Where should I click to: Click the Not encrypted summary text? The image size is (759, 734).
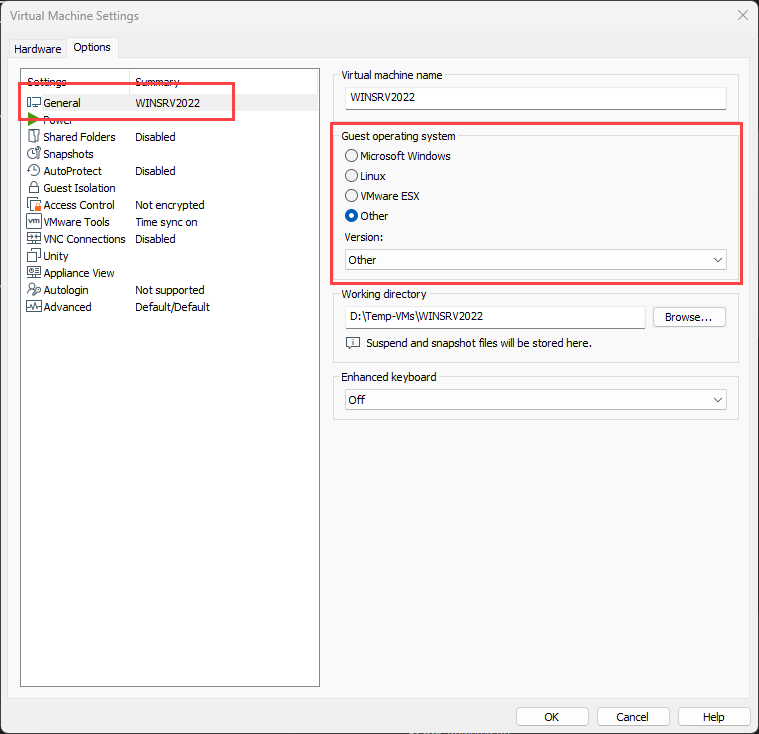tap(170, 205)
